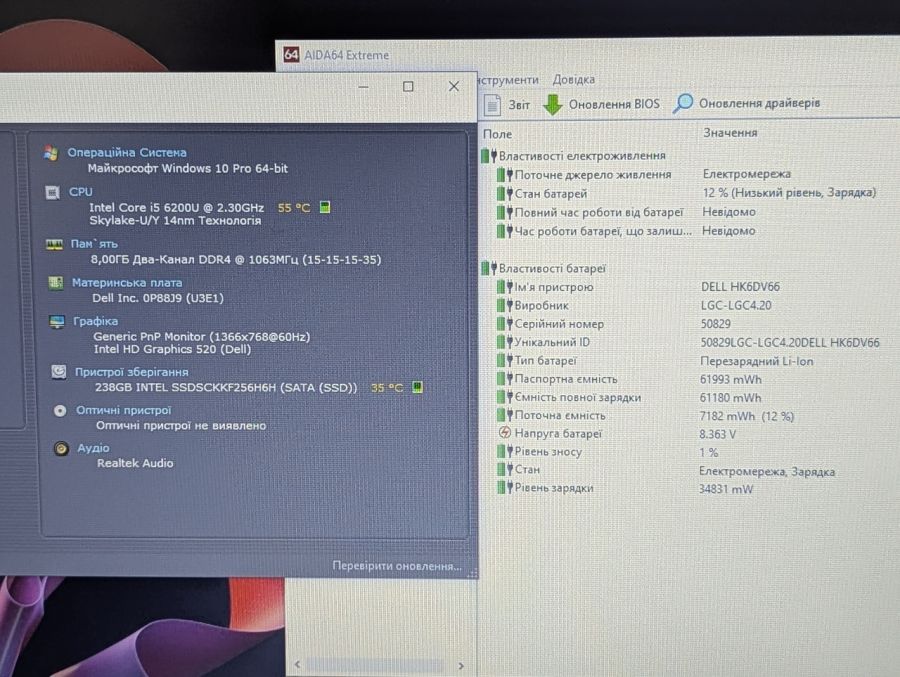Click the Рівень зарядки row icon
The image size is (900, 677).
pyautogui.click(x=505, y=488)
